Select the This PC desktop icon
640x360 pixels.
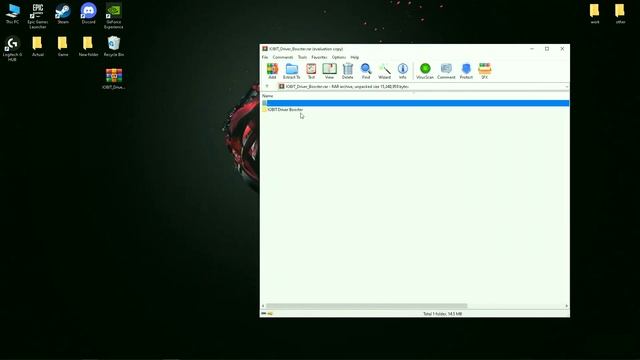click(x=12, y=14)
